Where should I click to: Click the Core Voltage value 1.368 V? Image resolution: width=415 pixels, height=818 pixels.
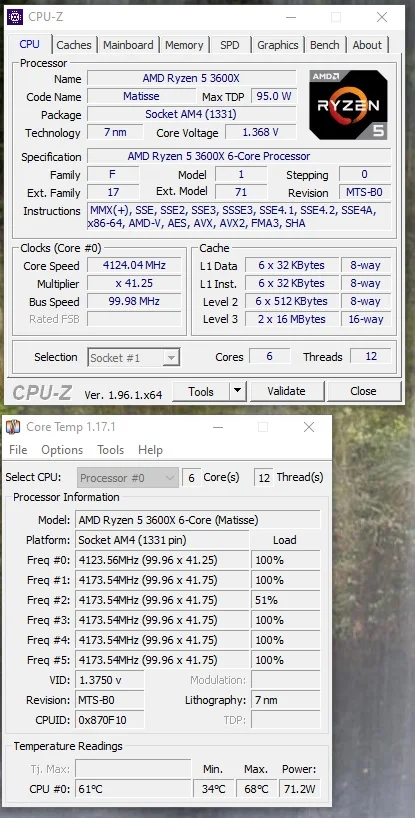click(260, 133)
